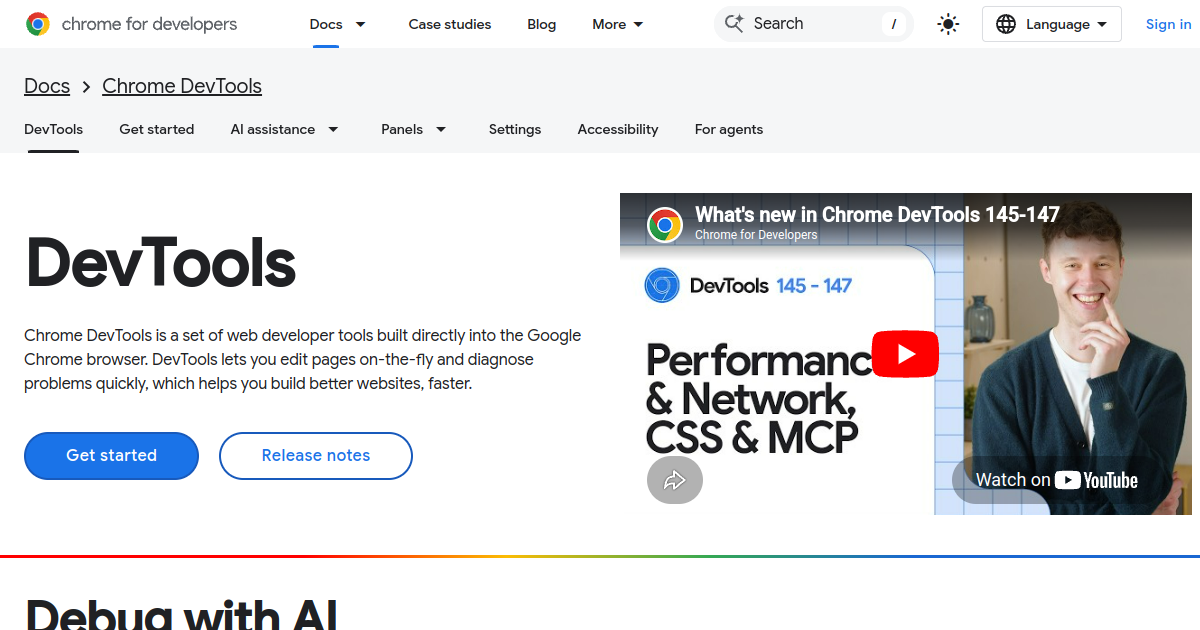Click the blue Get started button
Viewport: 1200px width, 630px height.
111,456
